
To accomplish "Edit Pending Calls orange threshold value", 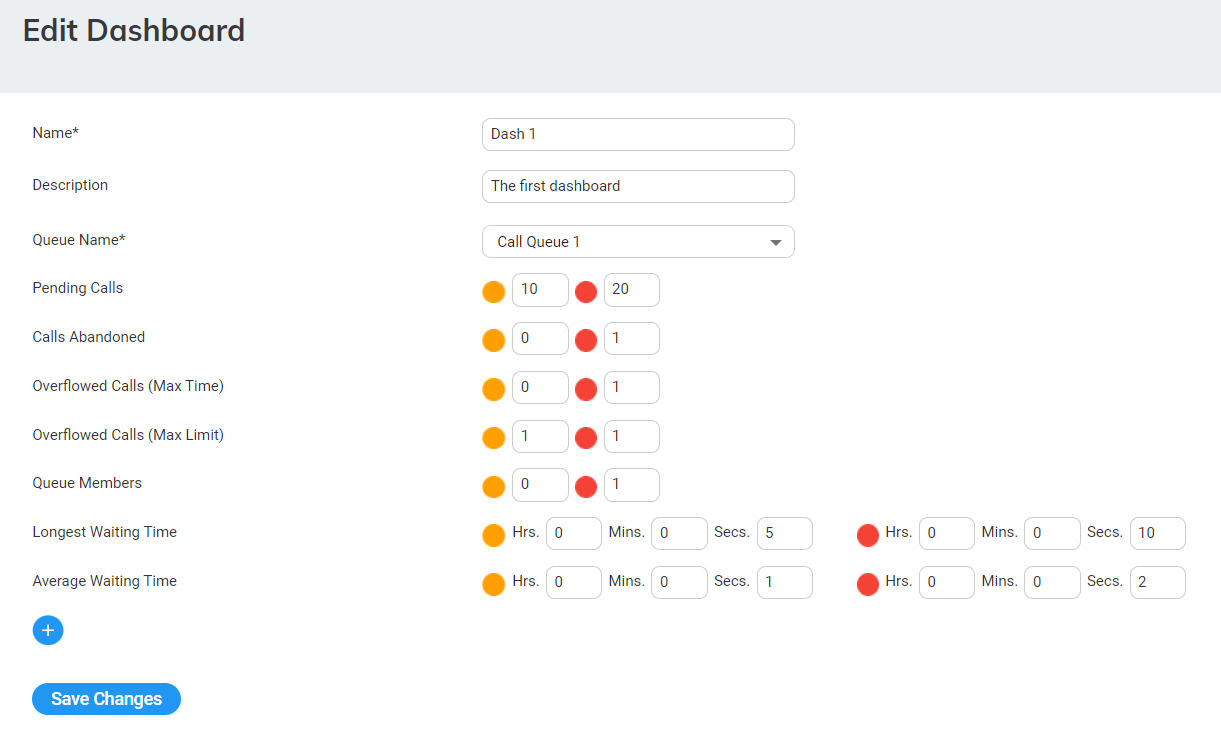I will coord(540,290).
